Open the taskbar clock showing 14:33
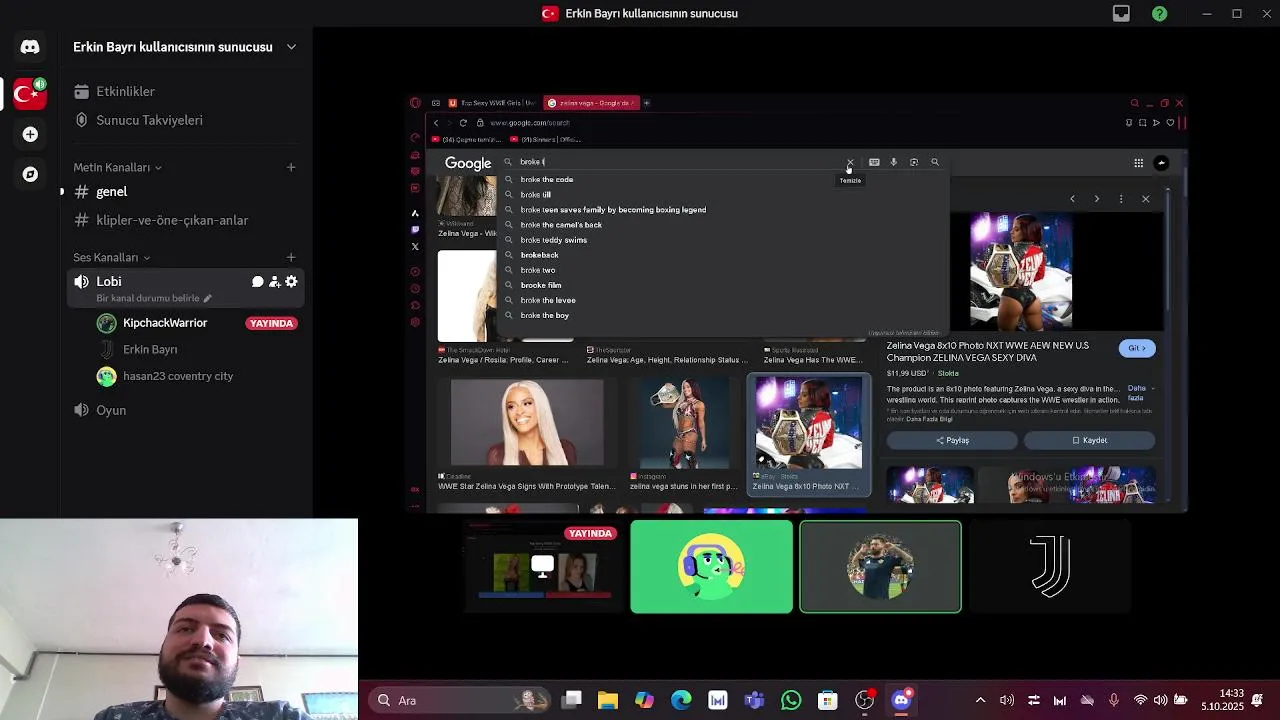 pyautogui.click(x=1221, y=700)
